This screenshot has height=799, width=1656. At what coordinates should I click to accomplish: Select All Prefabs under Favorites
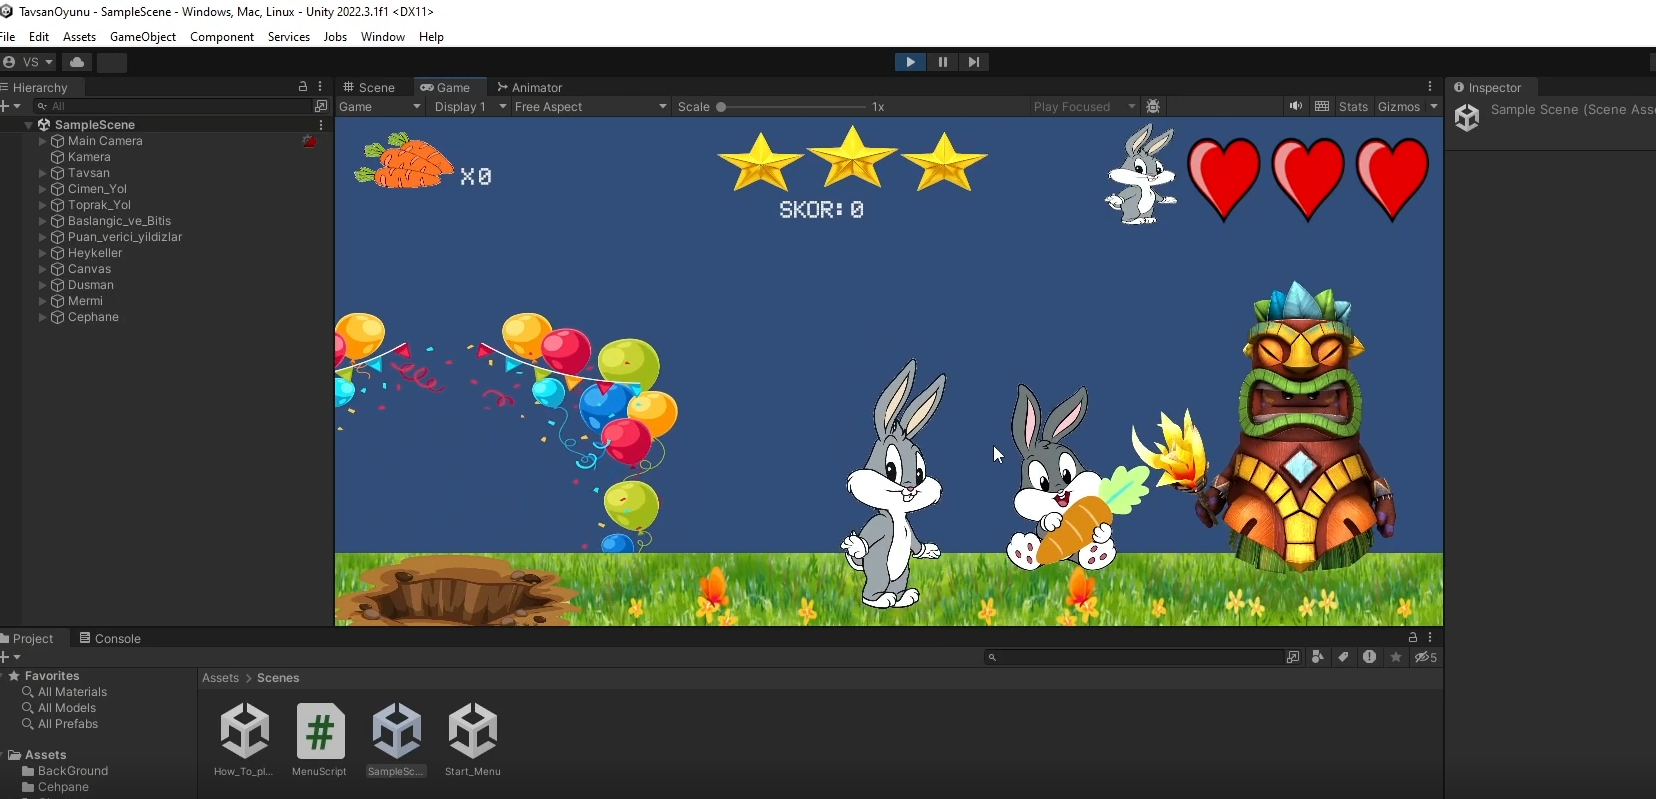(68, 724)
